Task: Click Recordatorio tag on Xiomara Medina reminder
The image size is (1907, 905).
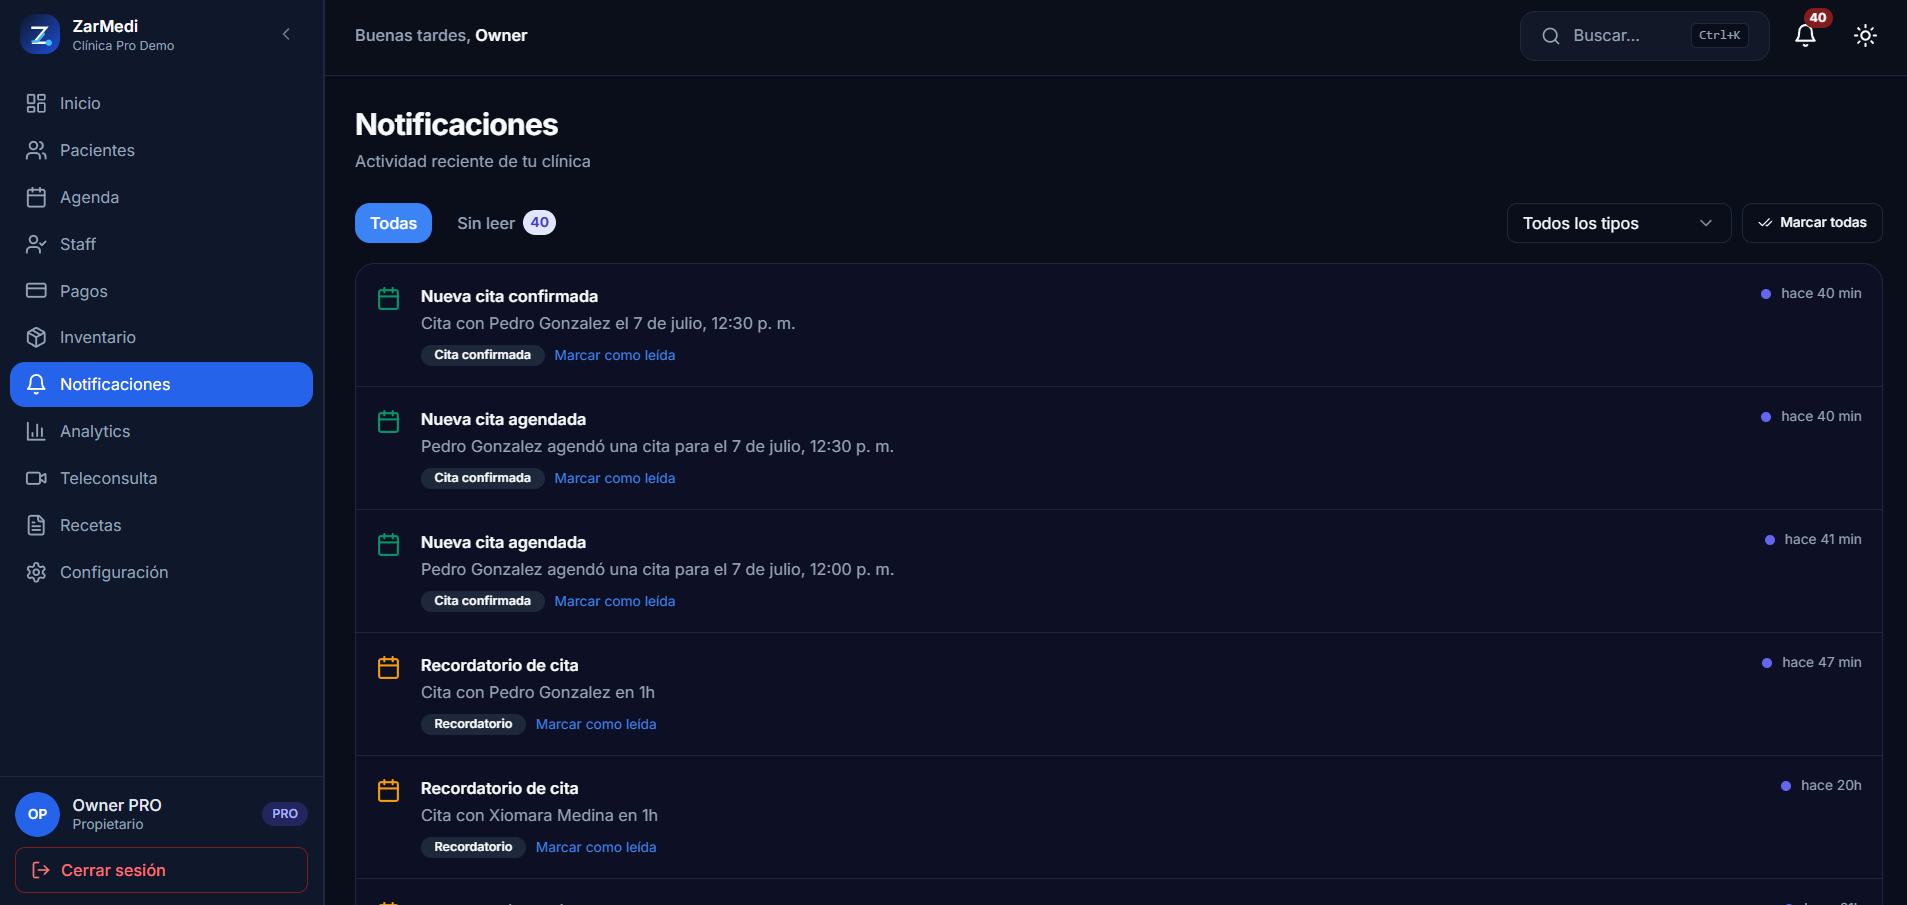Action: coord(473,847)
